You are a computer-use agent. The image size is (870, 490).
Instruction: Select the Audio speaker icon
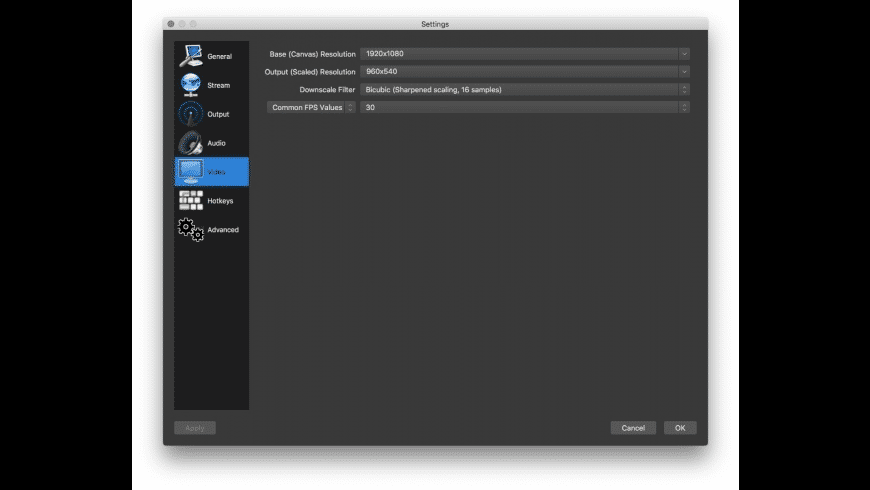coord(191,143)
